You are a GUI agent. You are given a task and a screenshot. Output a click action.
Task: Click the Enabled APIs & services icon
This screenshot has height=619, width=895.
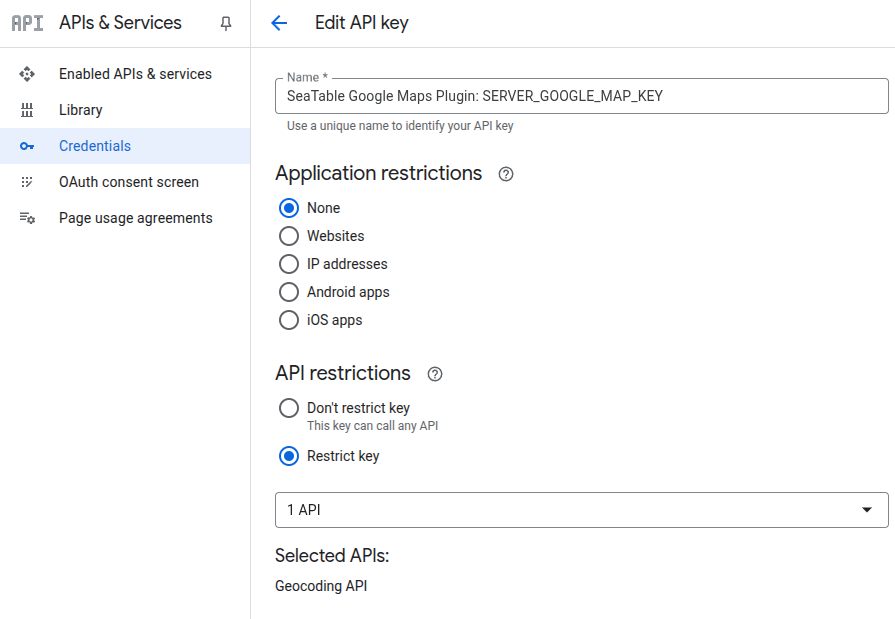(x=27, y=74)
